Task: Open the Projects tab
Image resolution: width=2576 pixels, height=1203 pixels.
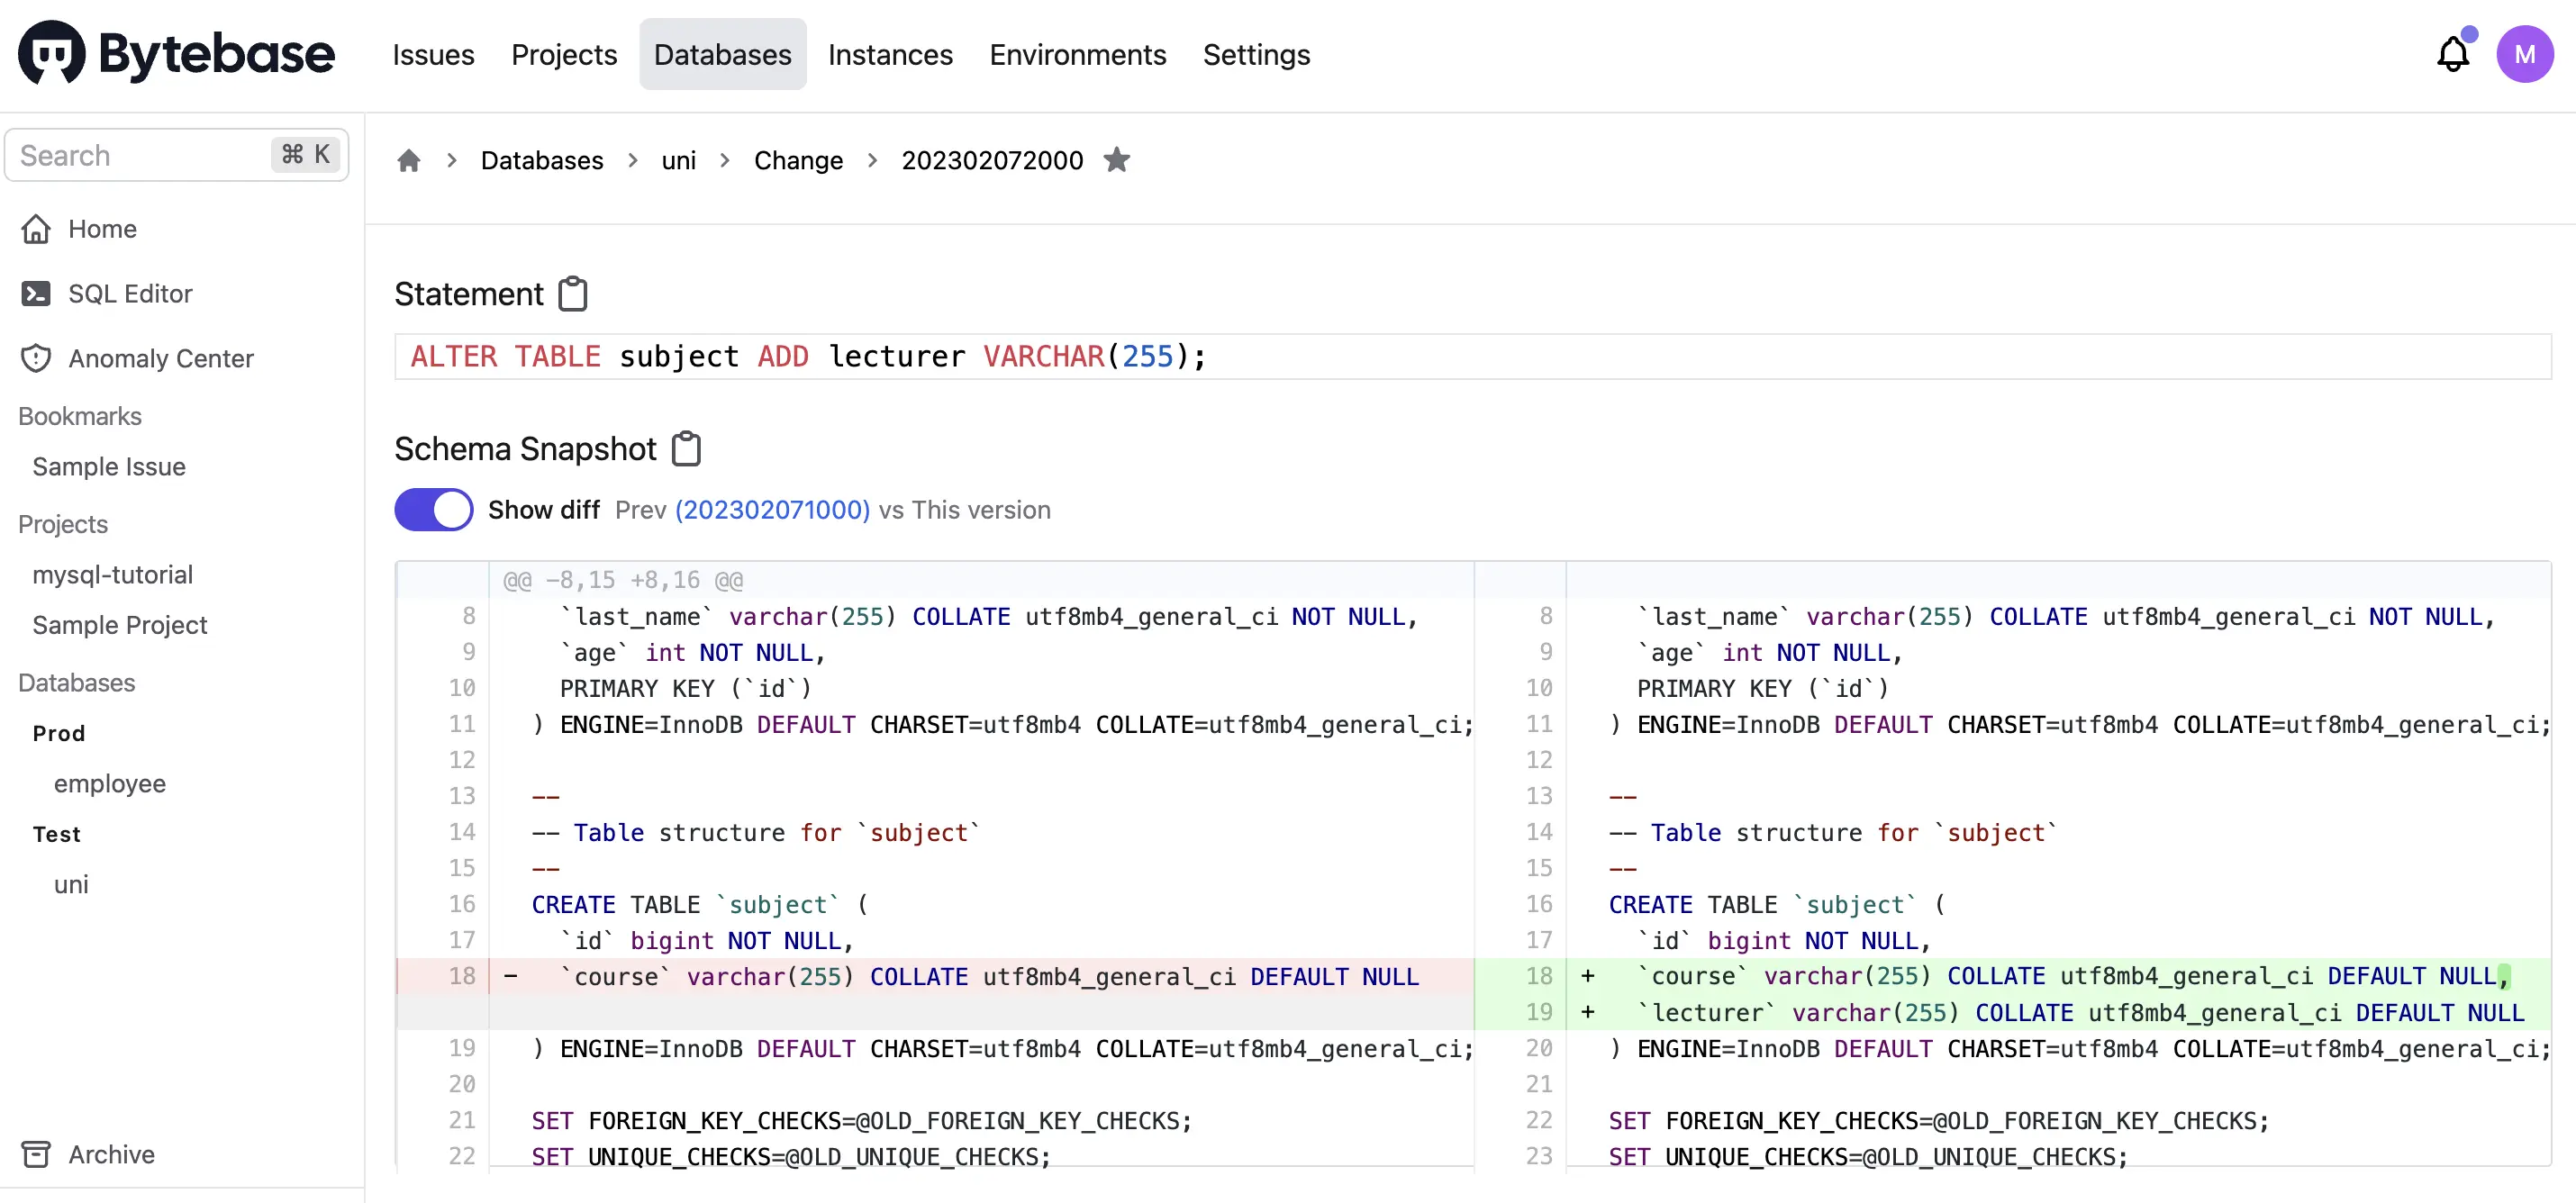Action: 564,54
